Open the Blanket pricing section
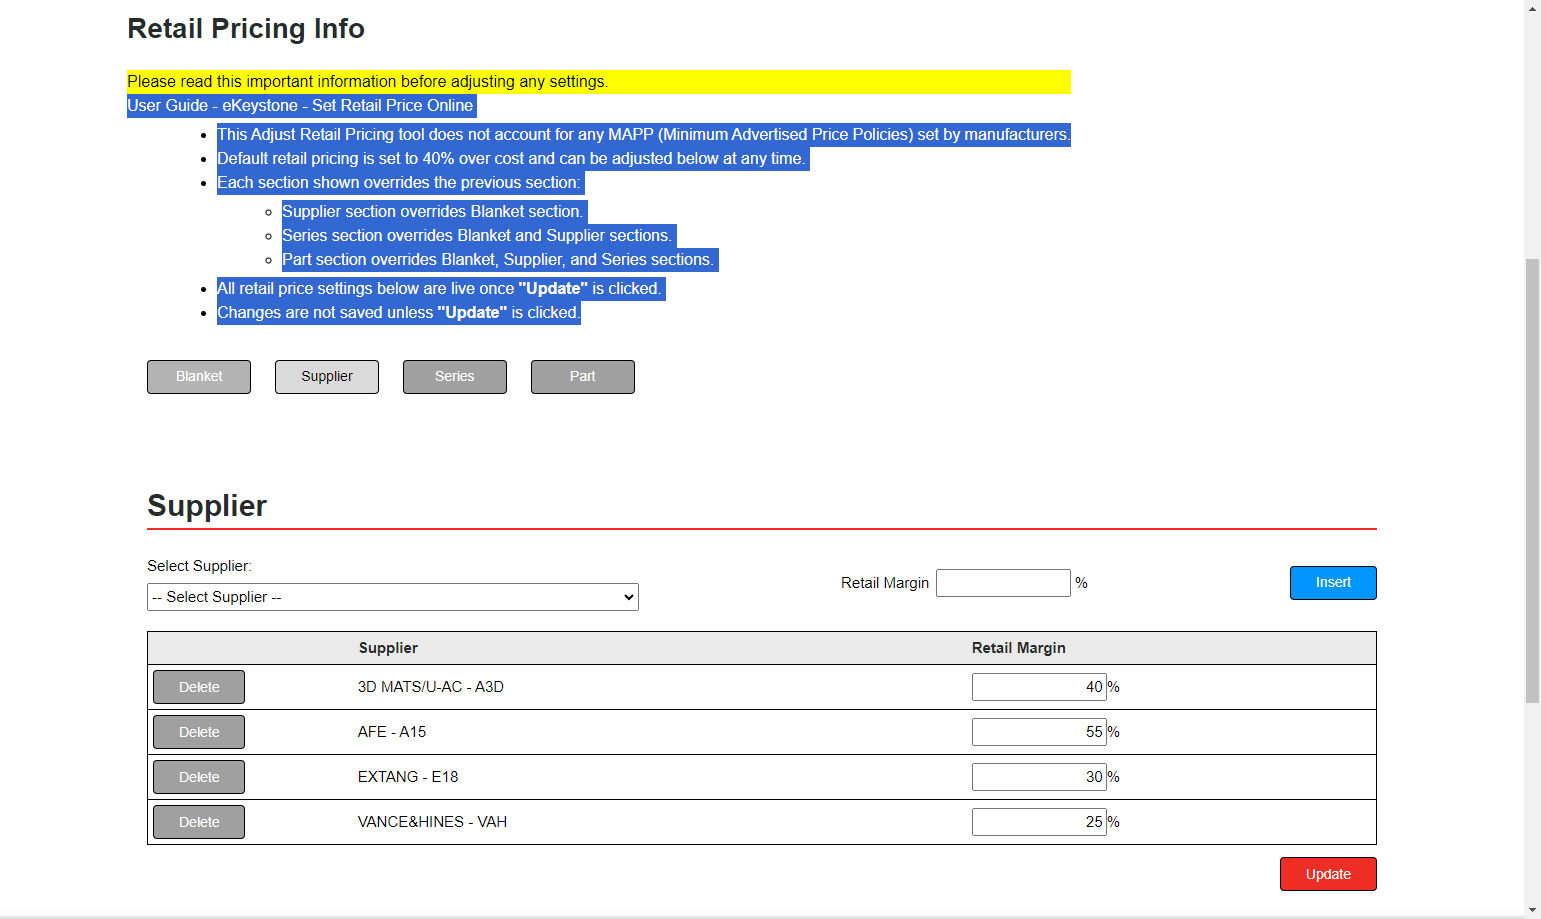This screenshot has height=919, width=1541. [x=199, y=377]
